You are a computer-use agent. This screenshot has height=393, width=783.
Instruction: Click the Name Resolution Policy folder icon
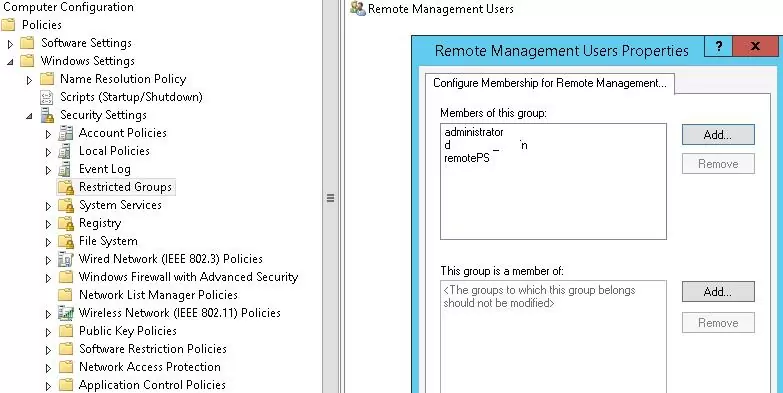pos(47,79)
